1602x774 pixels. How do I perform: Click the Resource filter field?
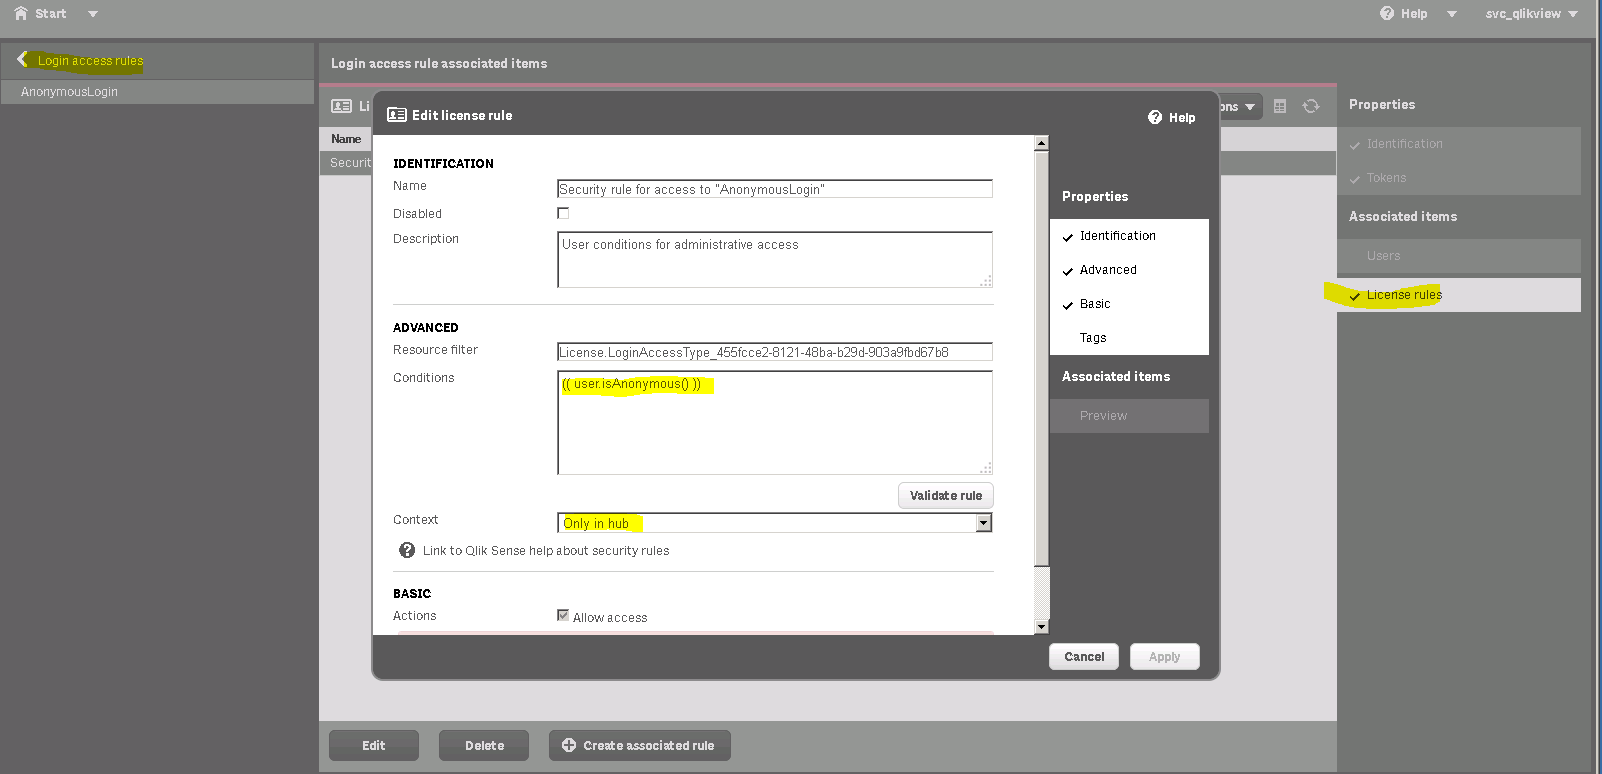click(x=775, y=352)
